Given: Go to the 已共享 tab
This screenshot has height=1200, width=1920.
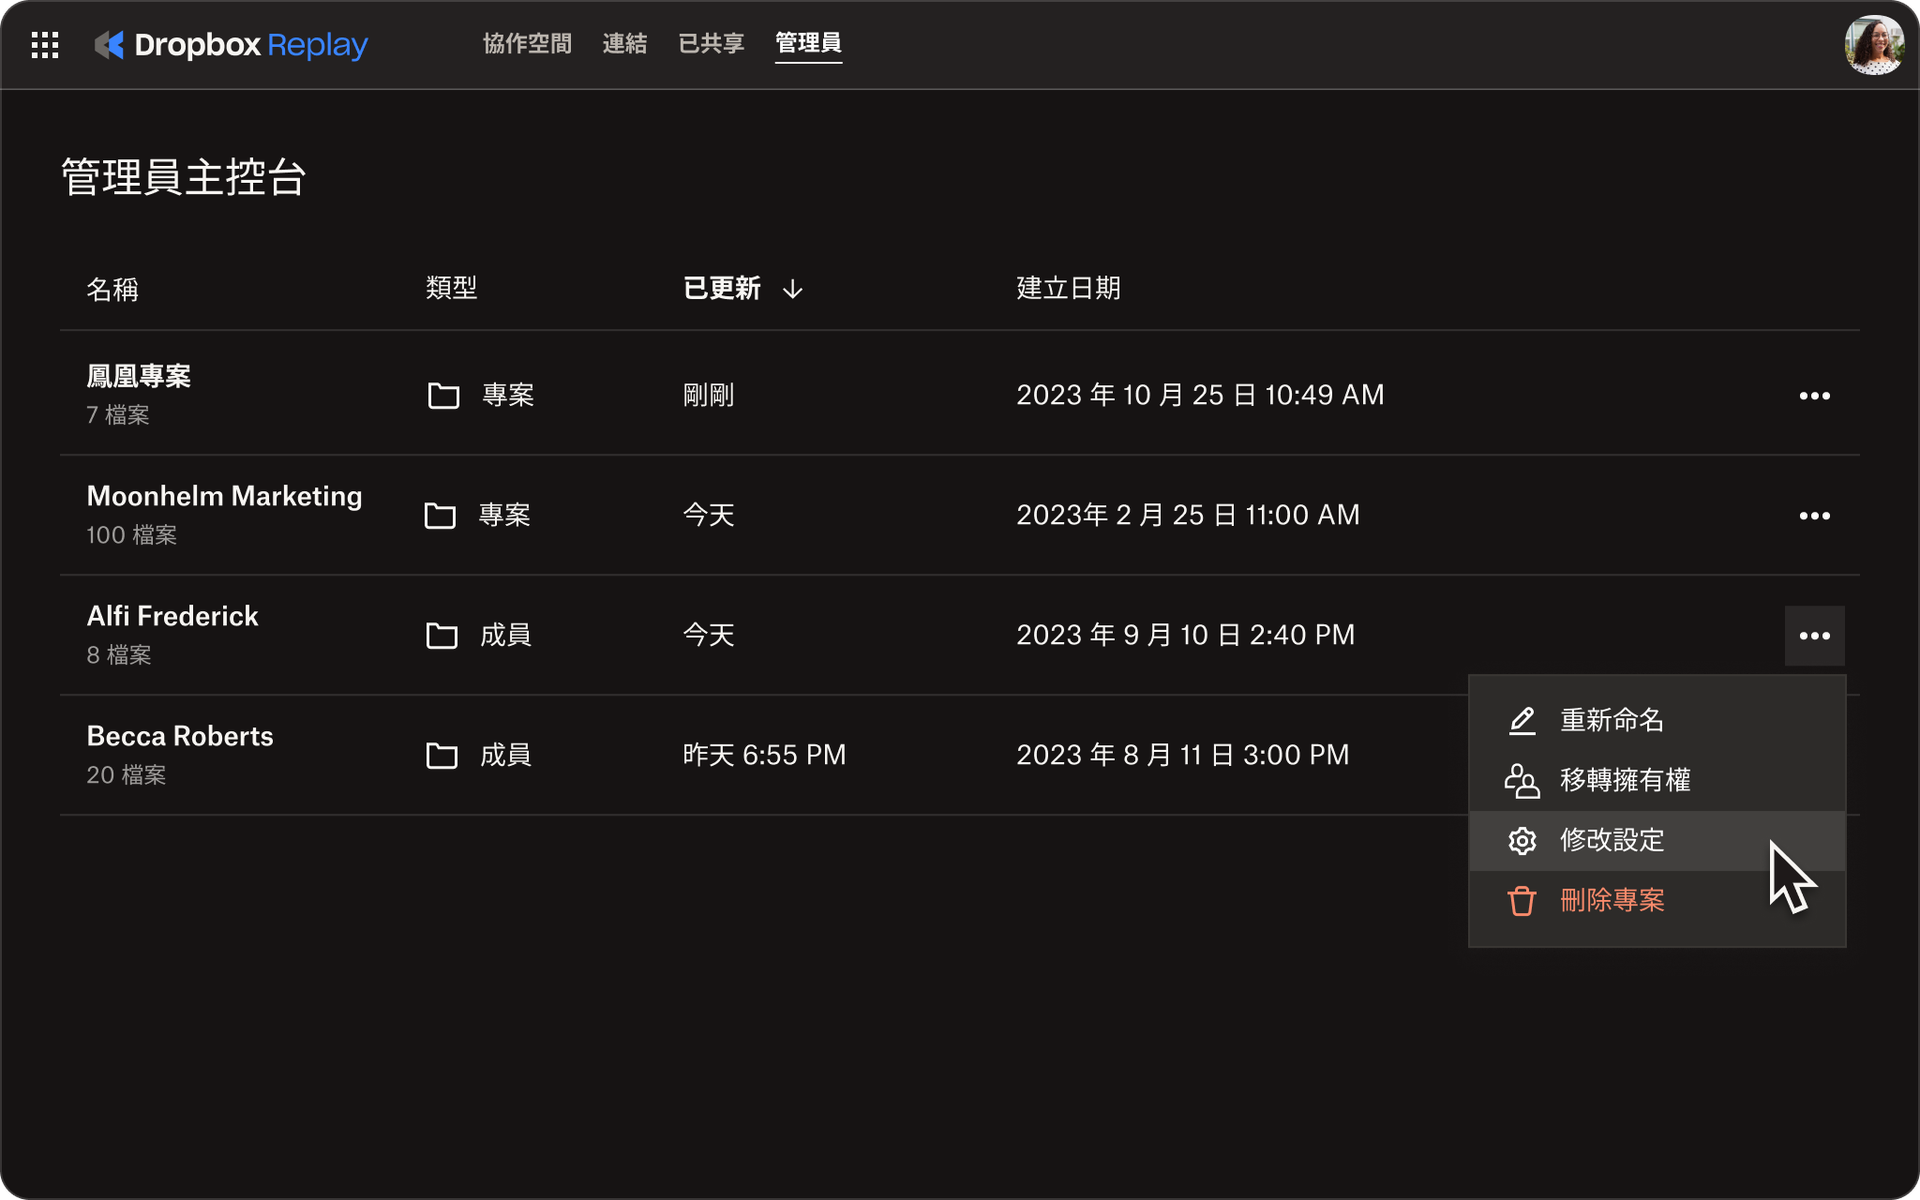Looking at the screenshot, I should 711,44.
